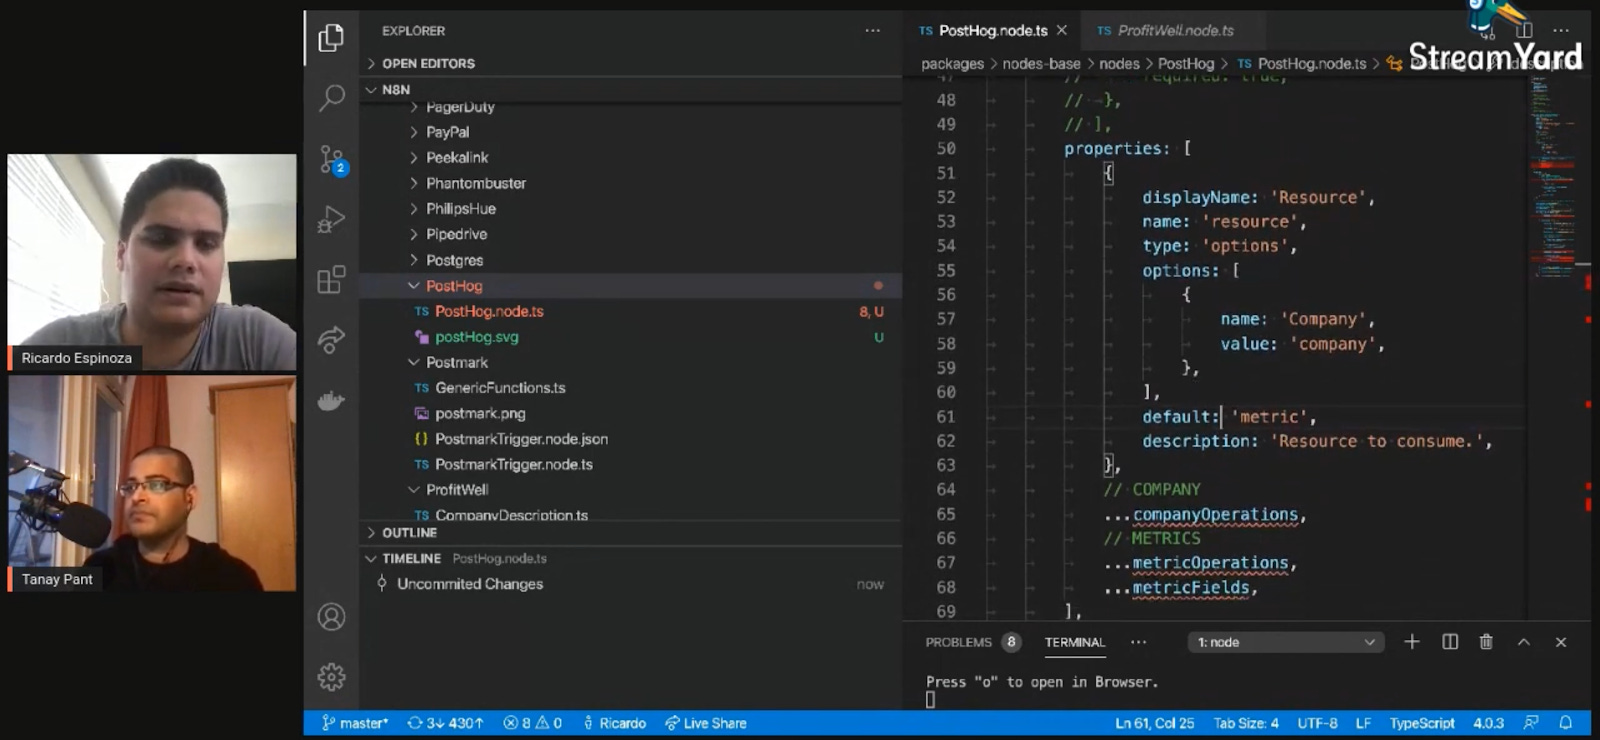The height and width of the screenshot is (740, 1600).
Task: Click nodes-base breadcrumb segment
Action: (x=1041, y=64)
